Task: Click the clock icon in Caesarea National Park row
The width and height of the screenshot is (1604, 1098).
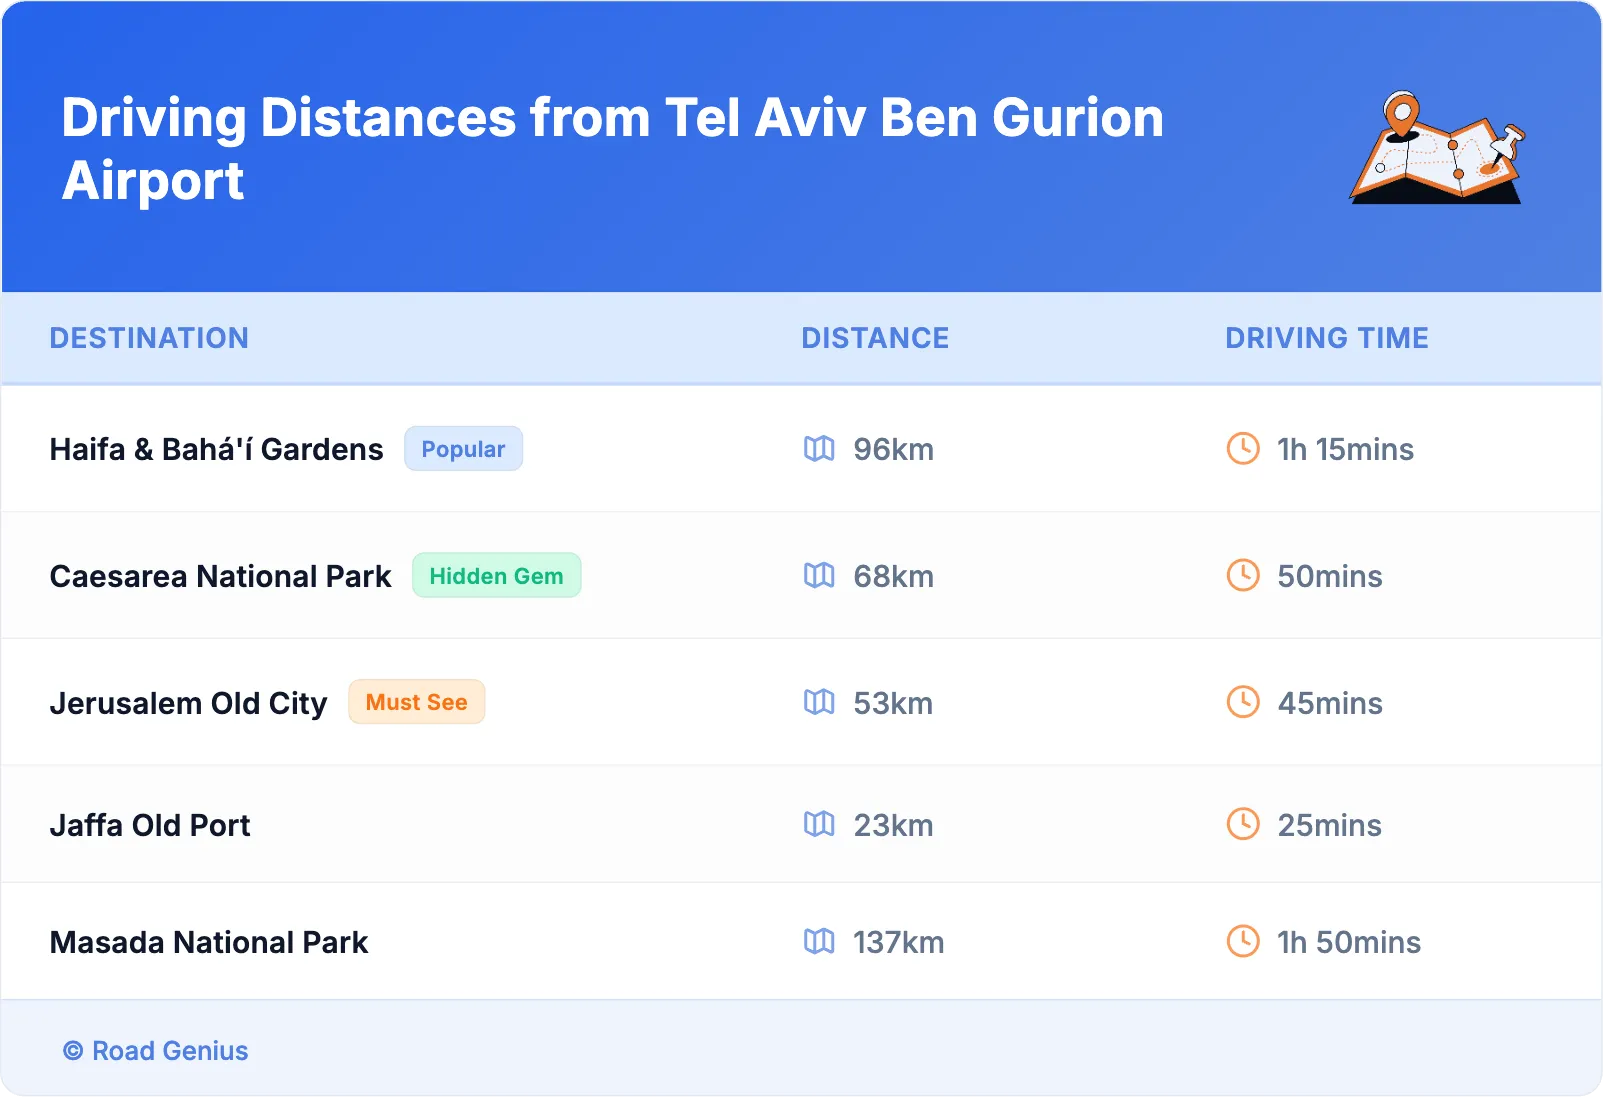Action: (1243, 575)
